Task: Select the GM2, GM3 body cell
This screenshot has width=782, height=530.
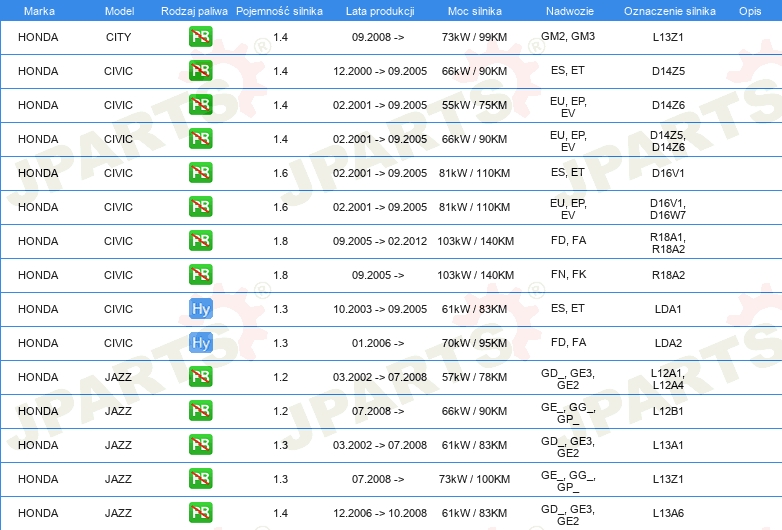Action: 568,36
